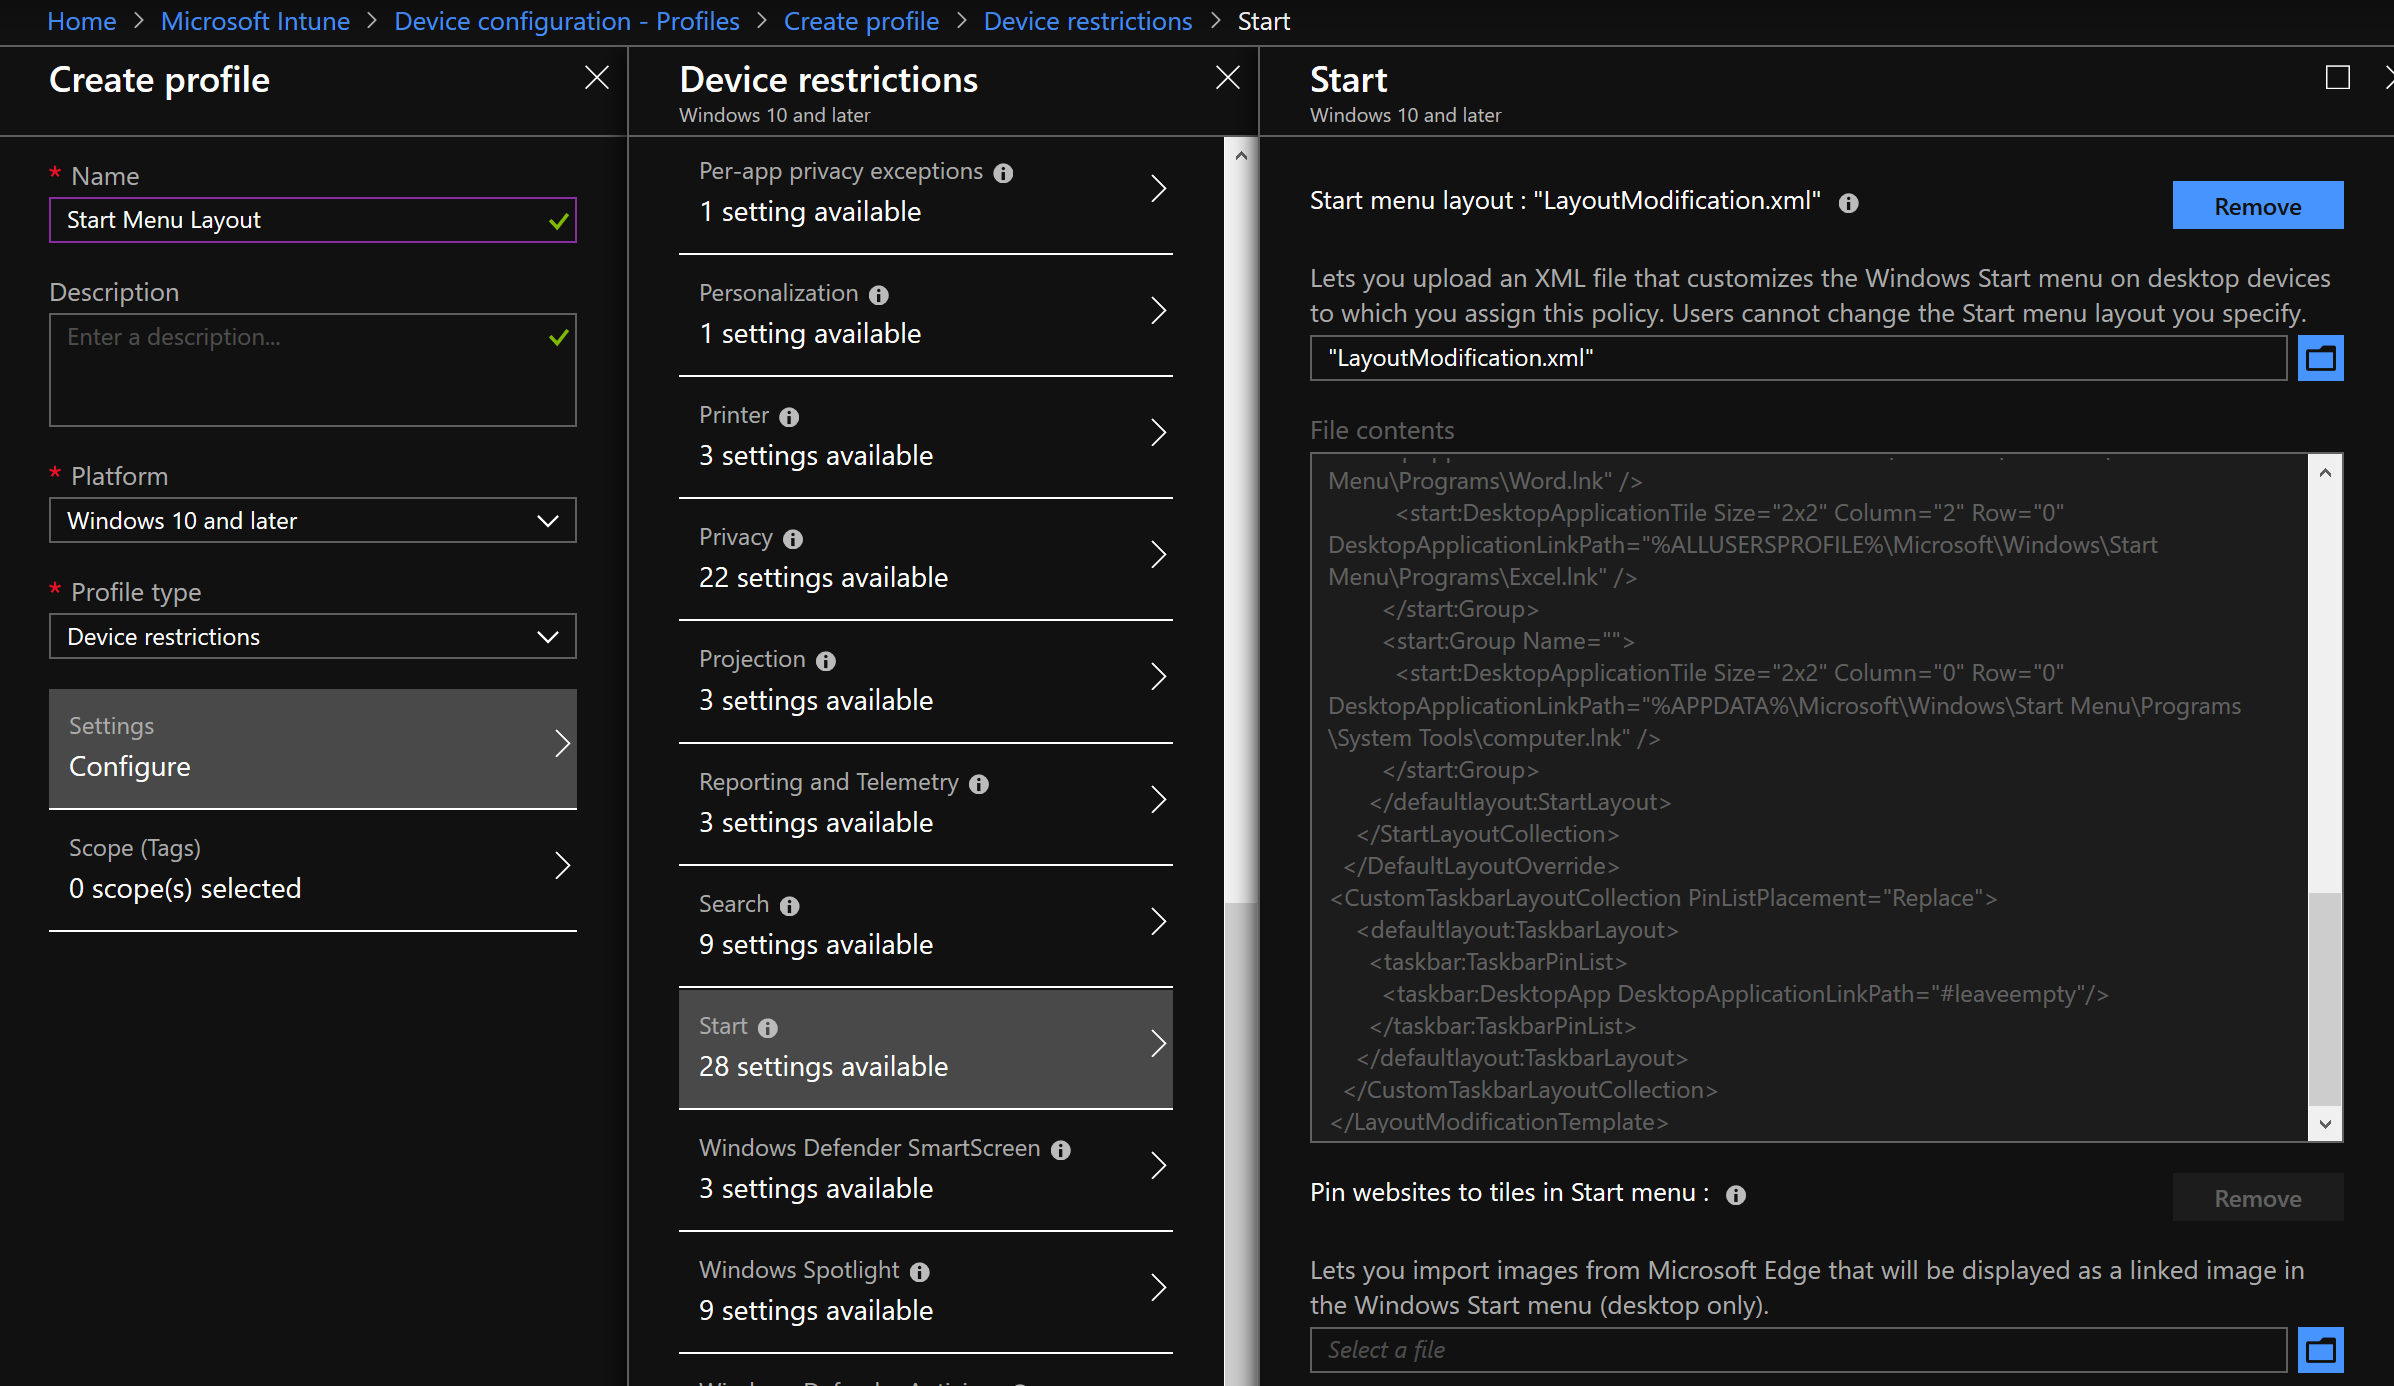Remove the Start menu layout file
This screenshot has height=1386, width=2394.
(2258, 206)
